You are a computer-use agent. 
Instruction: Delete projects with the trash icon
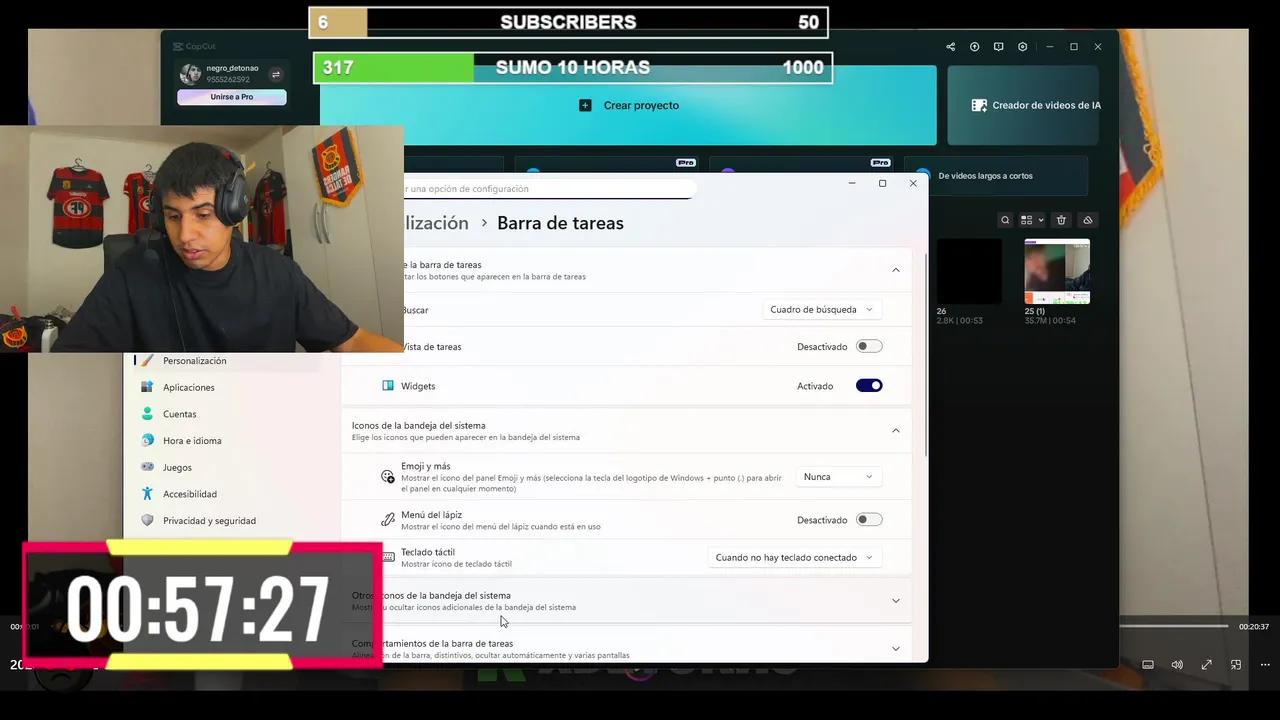pos(1061,220)
